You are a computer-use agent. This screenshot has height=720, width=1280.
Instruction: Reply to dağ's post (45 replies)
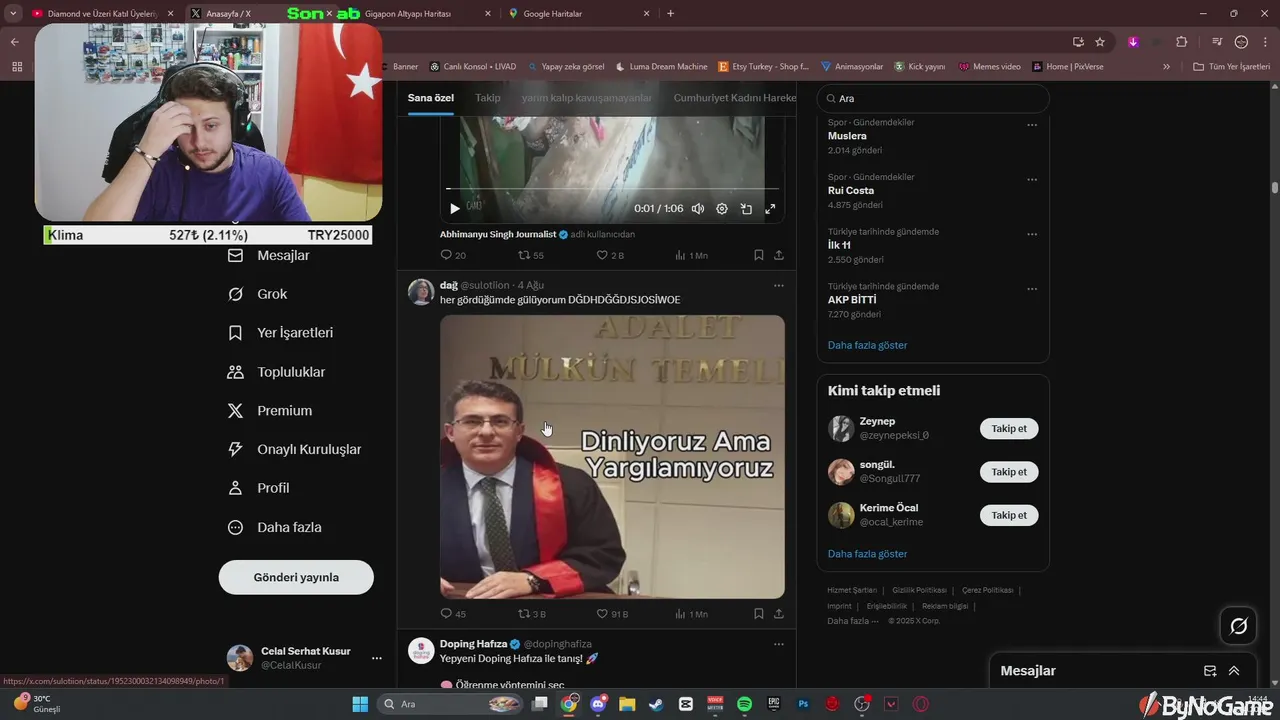(x=453, y=614)
